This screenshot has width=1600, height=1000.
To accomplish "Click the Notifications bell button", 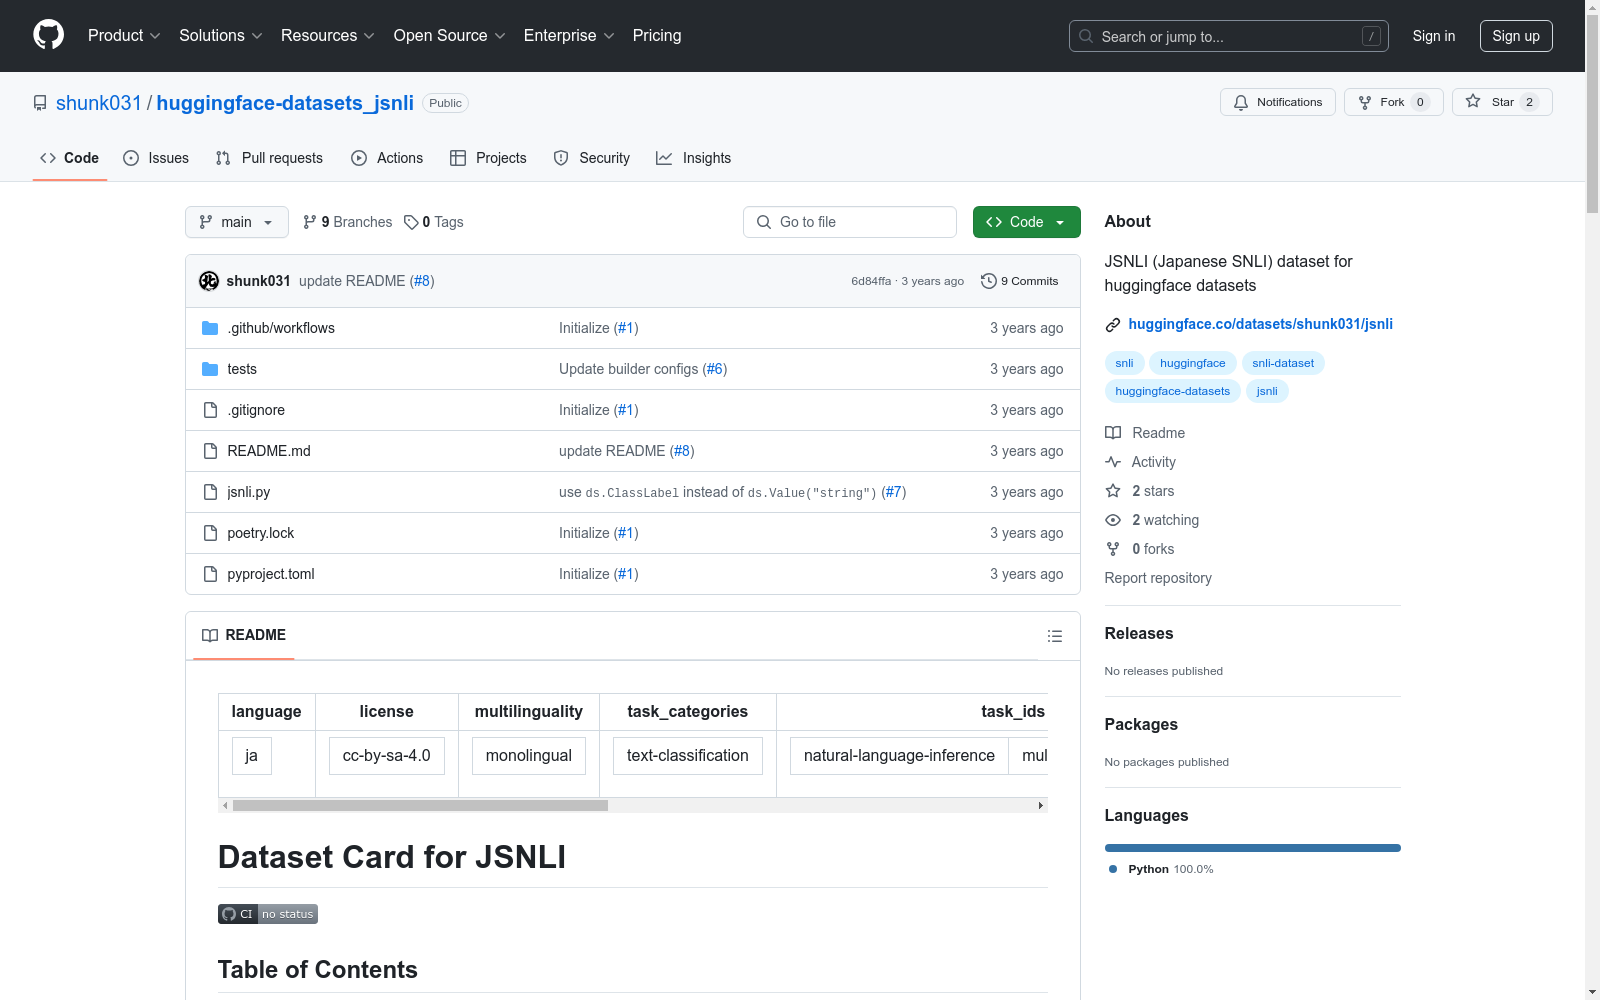I will click(x=1277, y=102).
